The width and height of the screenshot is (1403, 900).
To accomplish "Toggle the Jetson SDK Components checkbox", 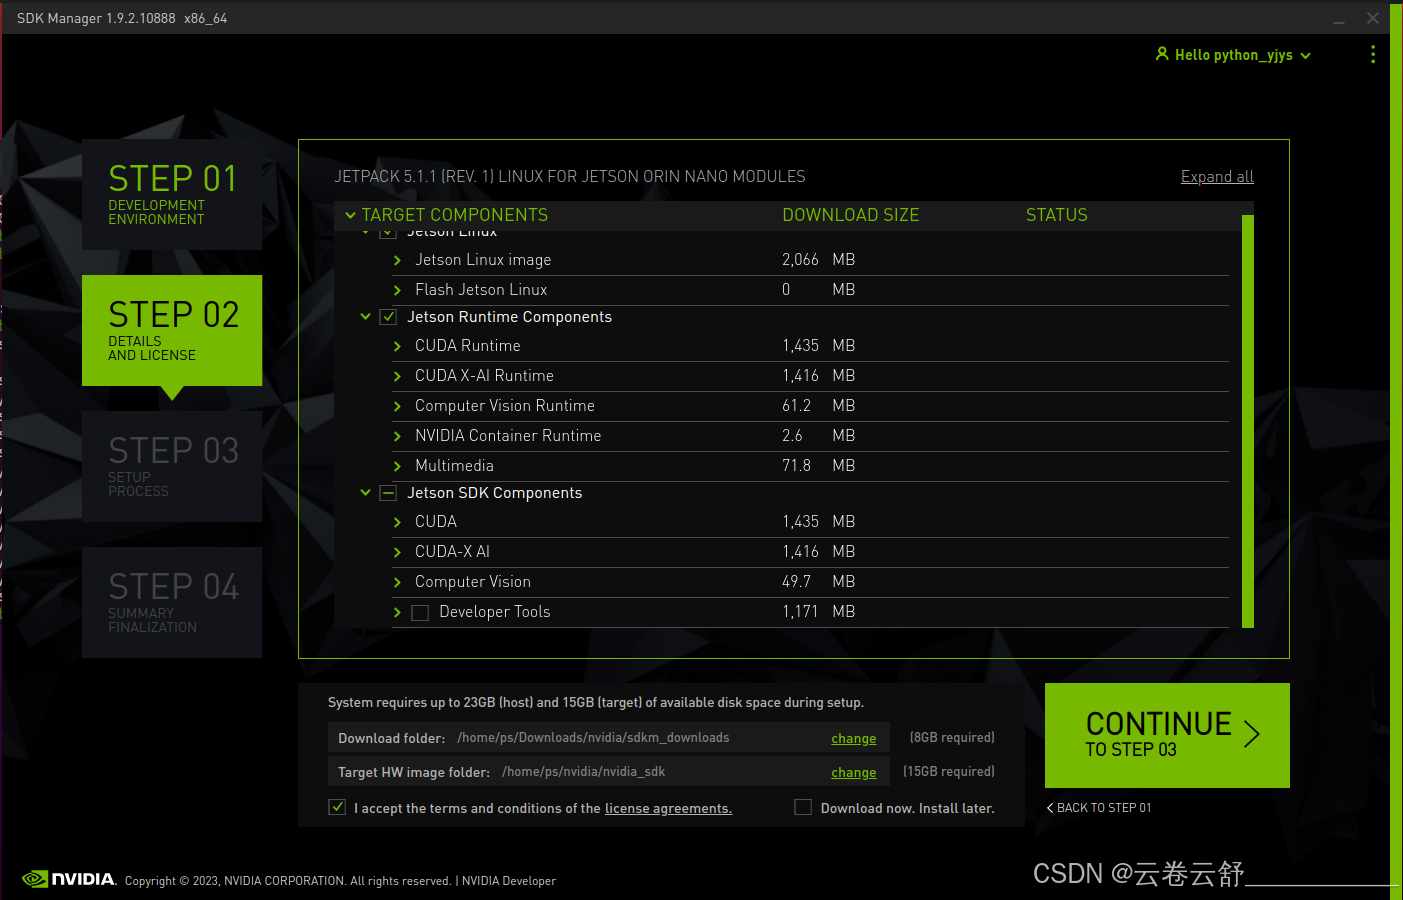I will pos(388,493).
